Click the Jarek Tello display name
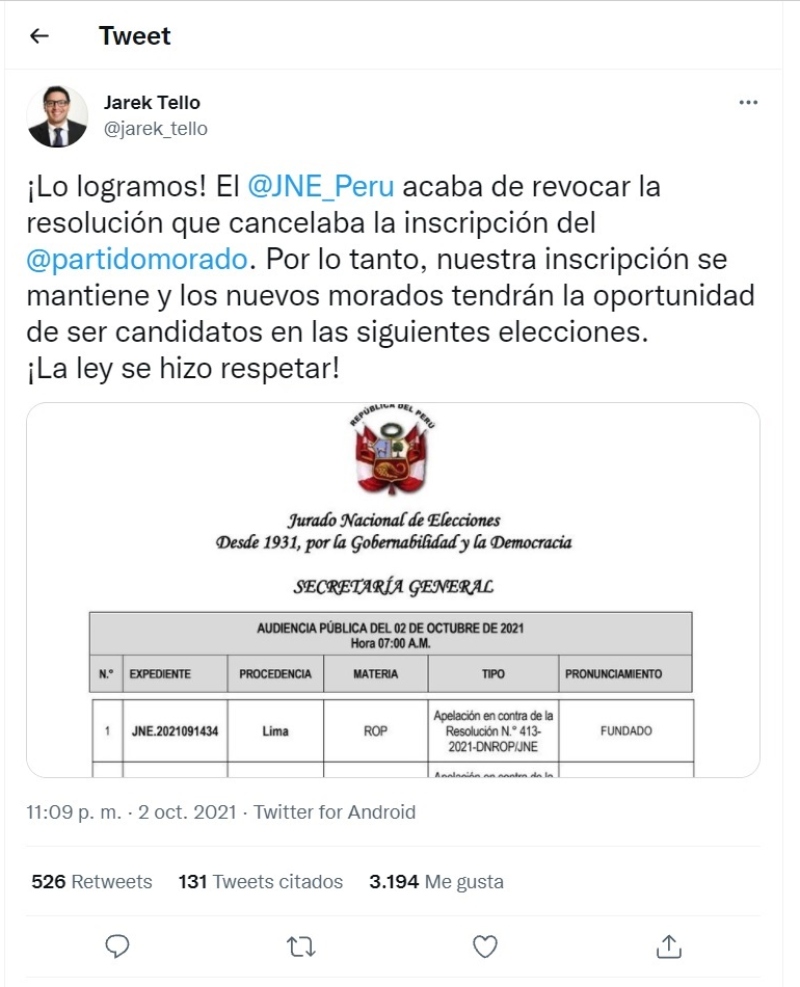This screenshot has width=800, height=987. (152, 103)
